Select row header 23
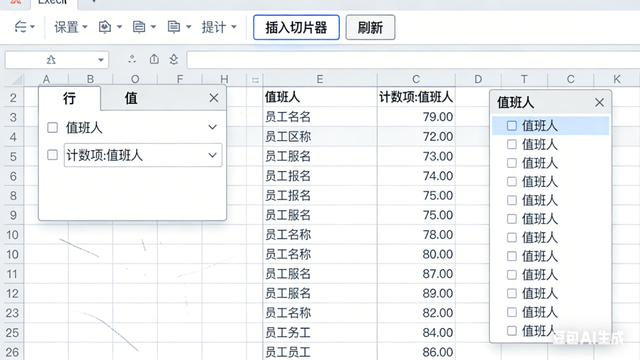640x360 pixels. [x=13, y=313]
